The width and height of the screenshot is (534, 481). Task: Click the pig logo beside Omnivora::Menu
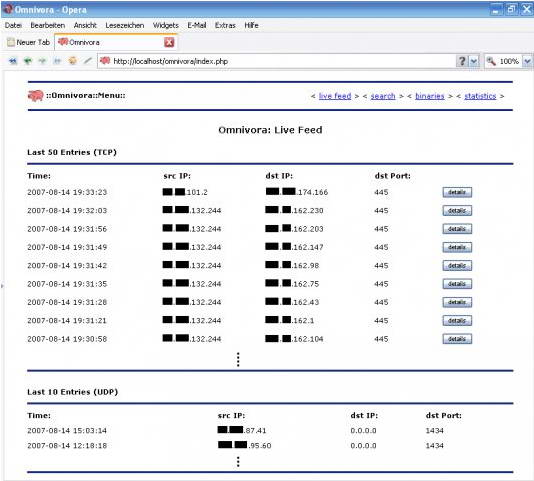tap(35, 96)
